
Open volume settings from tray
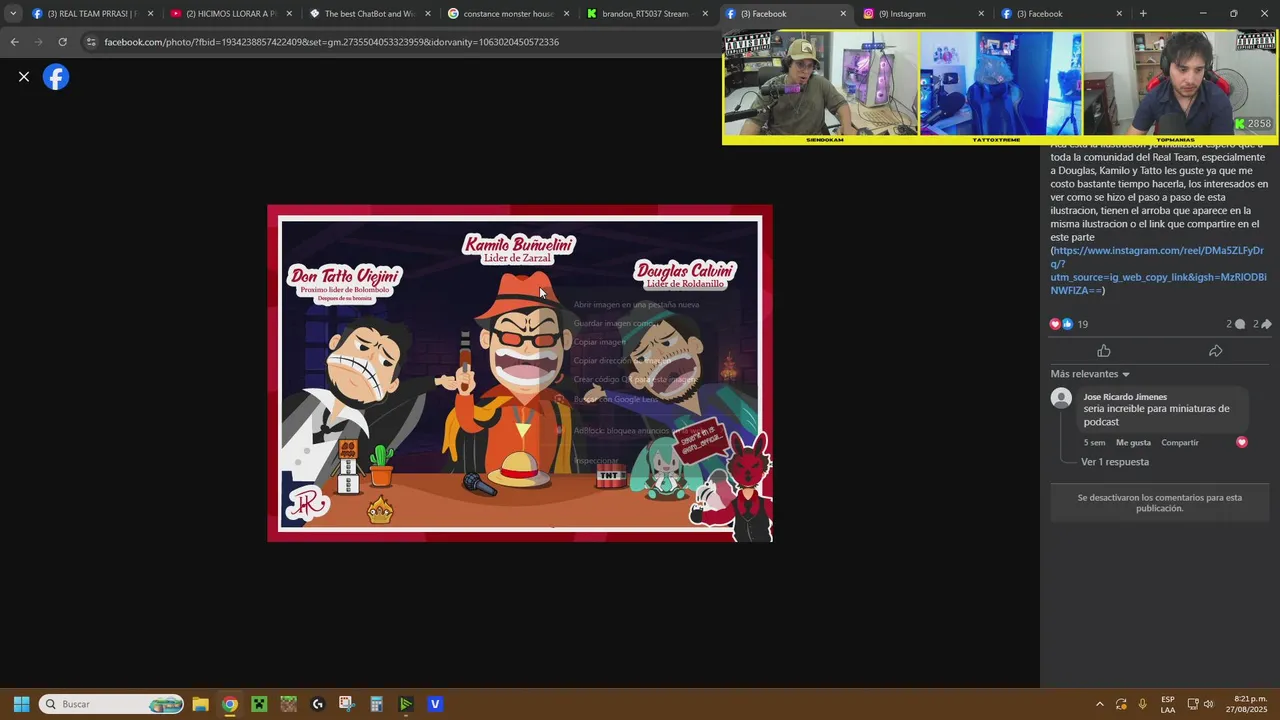point(1208,704)
